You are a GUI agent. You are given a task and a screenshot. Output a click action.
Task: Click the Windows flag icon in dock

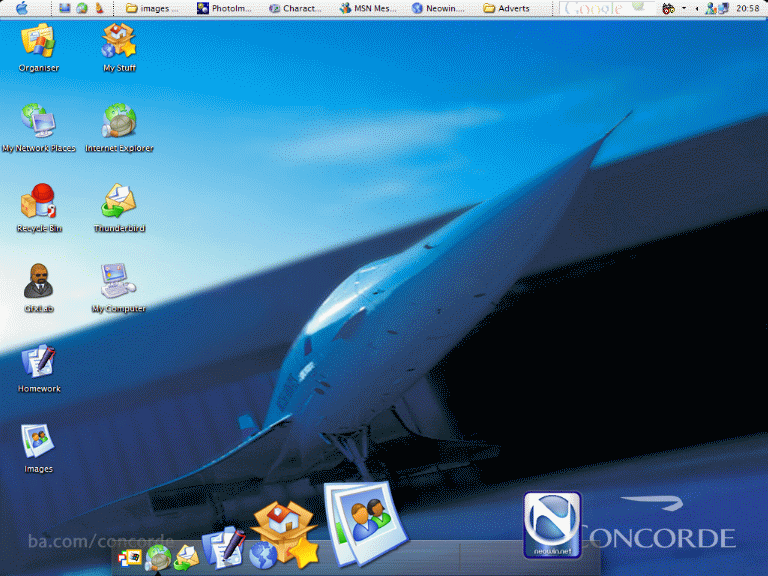(x=130, y=558)
